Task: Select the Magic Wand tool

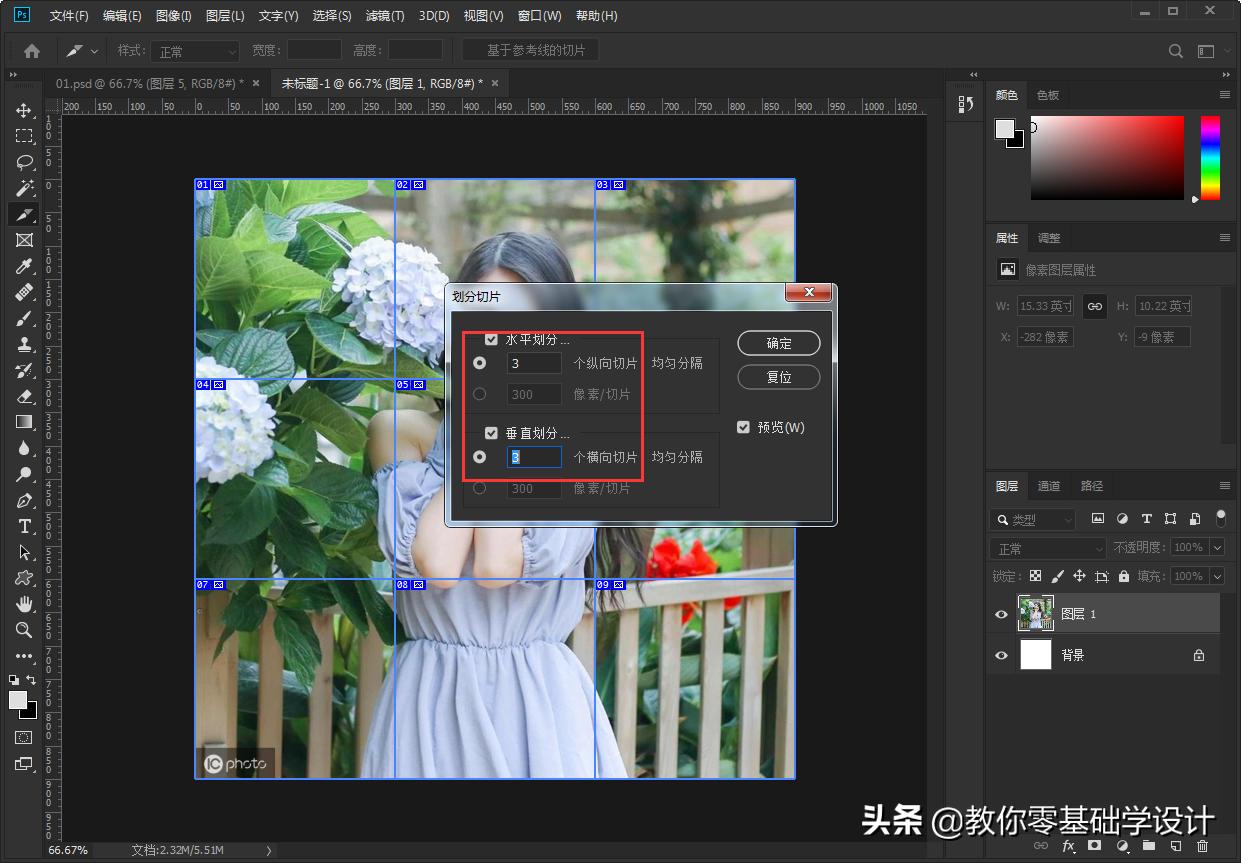Action: (24, 188)
